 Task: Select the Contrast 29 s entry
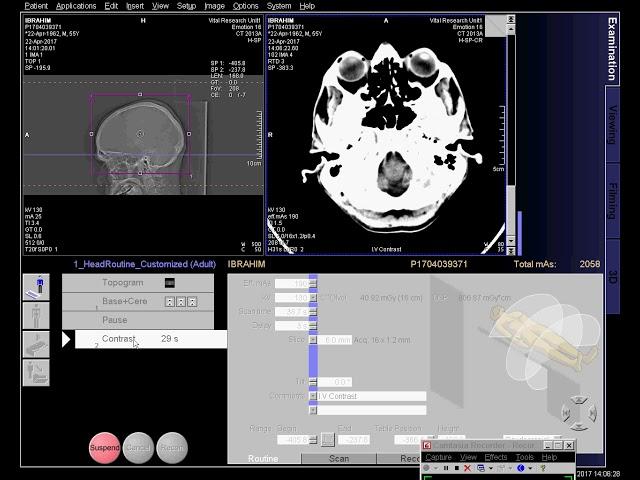point(151,339)
